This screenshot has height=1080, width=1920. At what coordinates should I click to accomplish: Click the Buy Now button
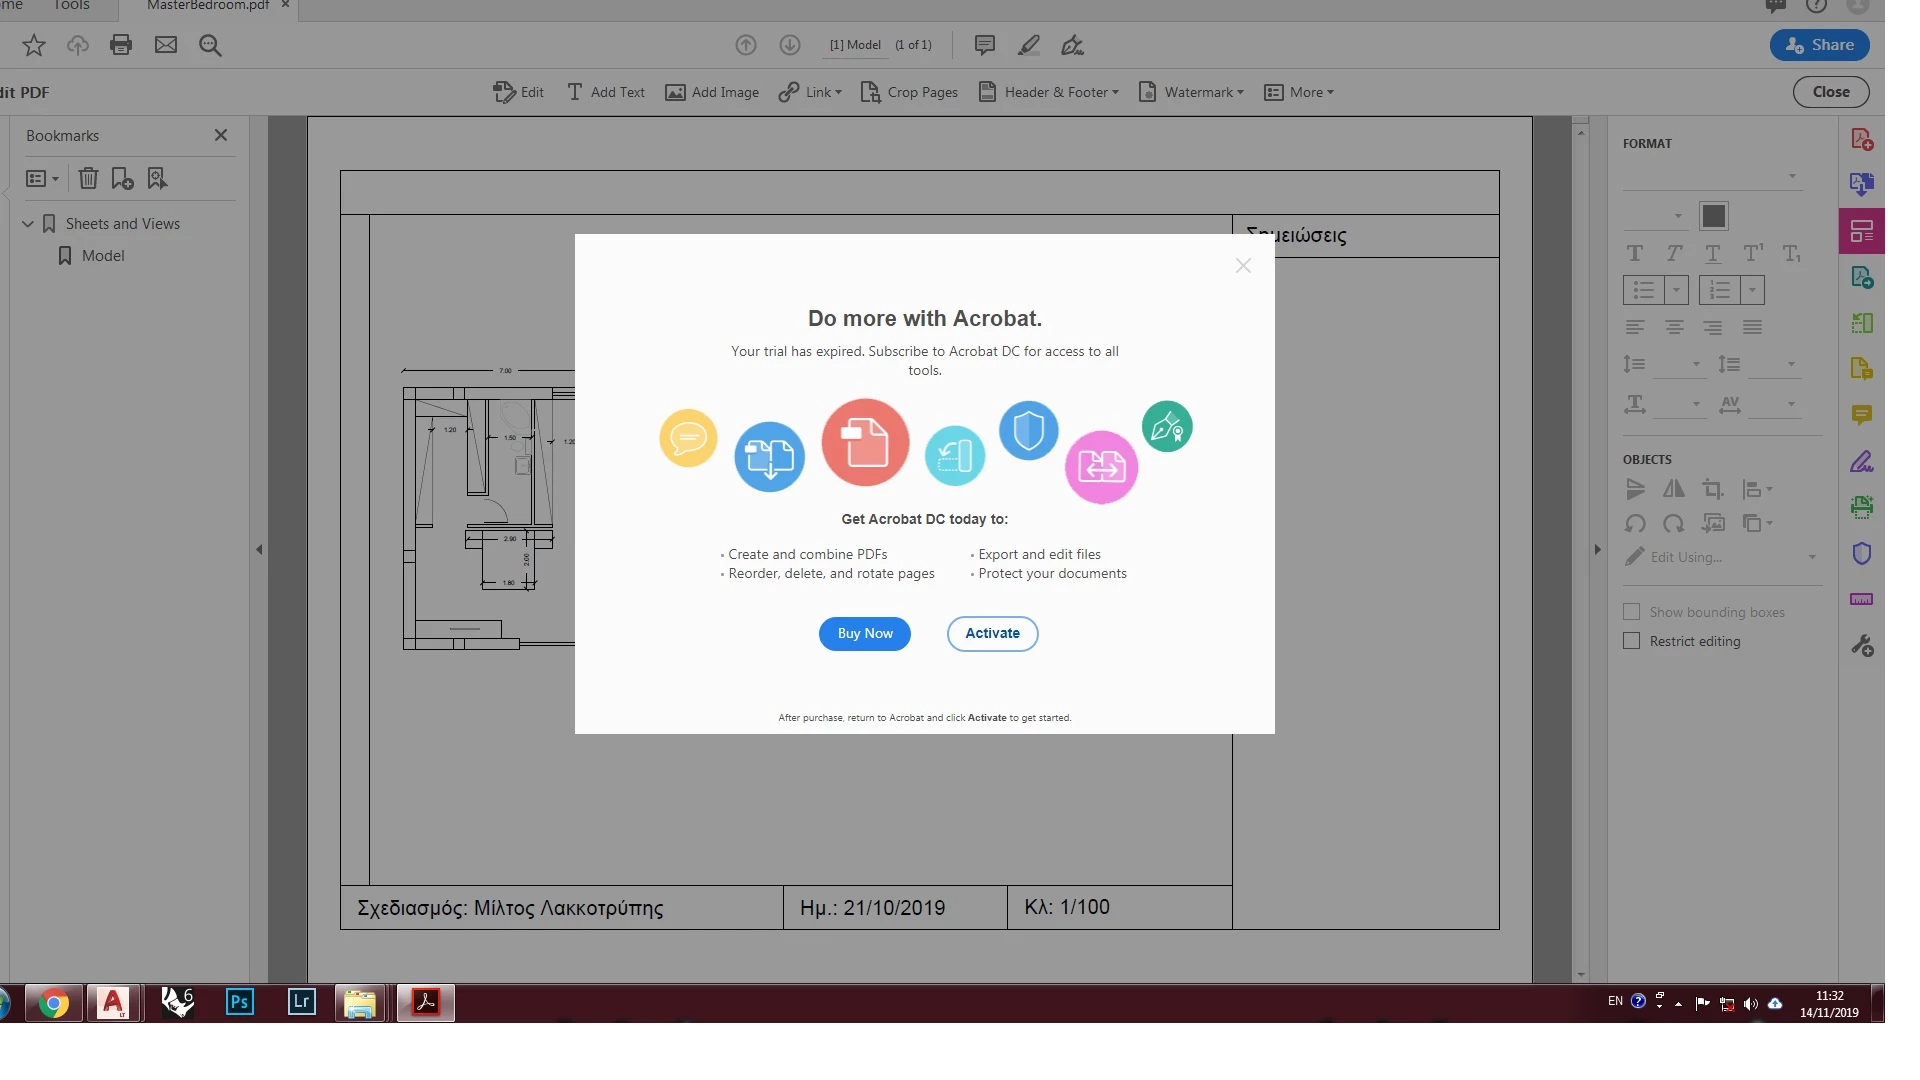[864, 634]
